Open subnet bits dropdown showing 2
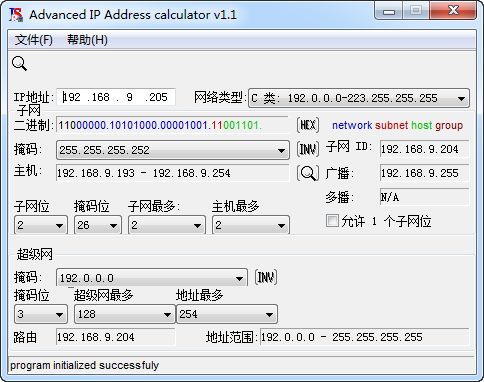The image size is (484, 382). (x=41, y=225)
